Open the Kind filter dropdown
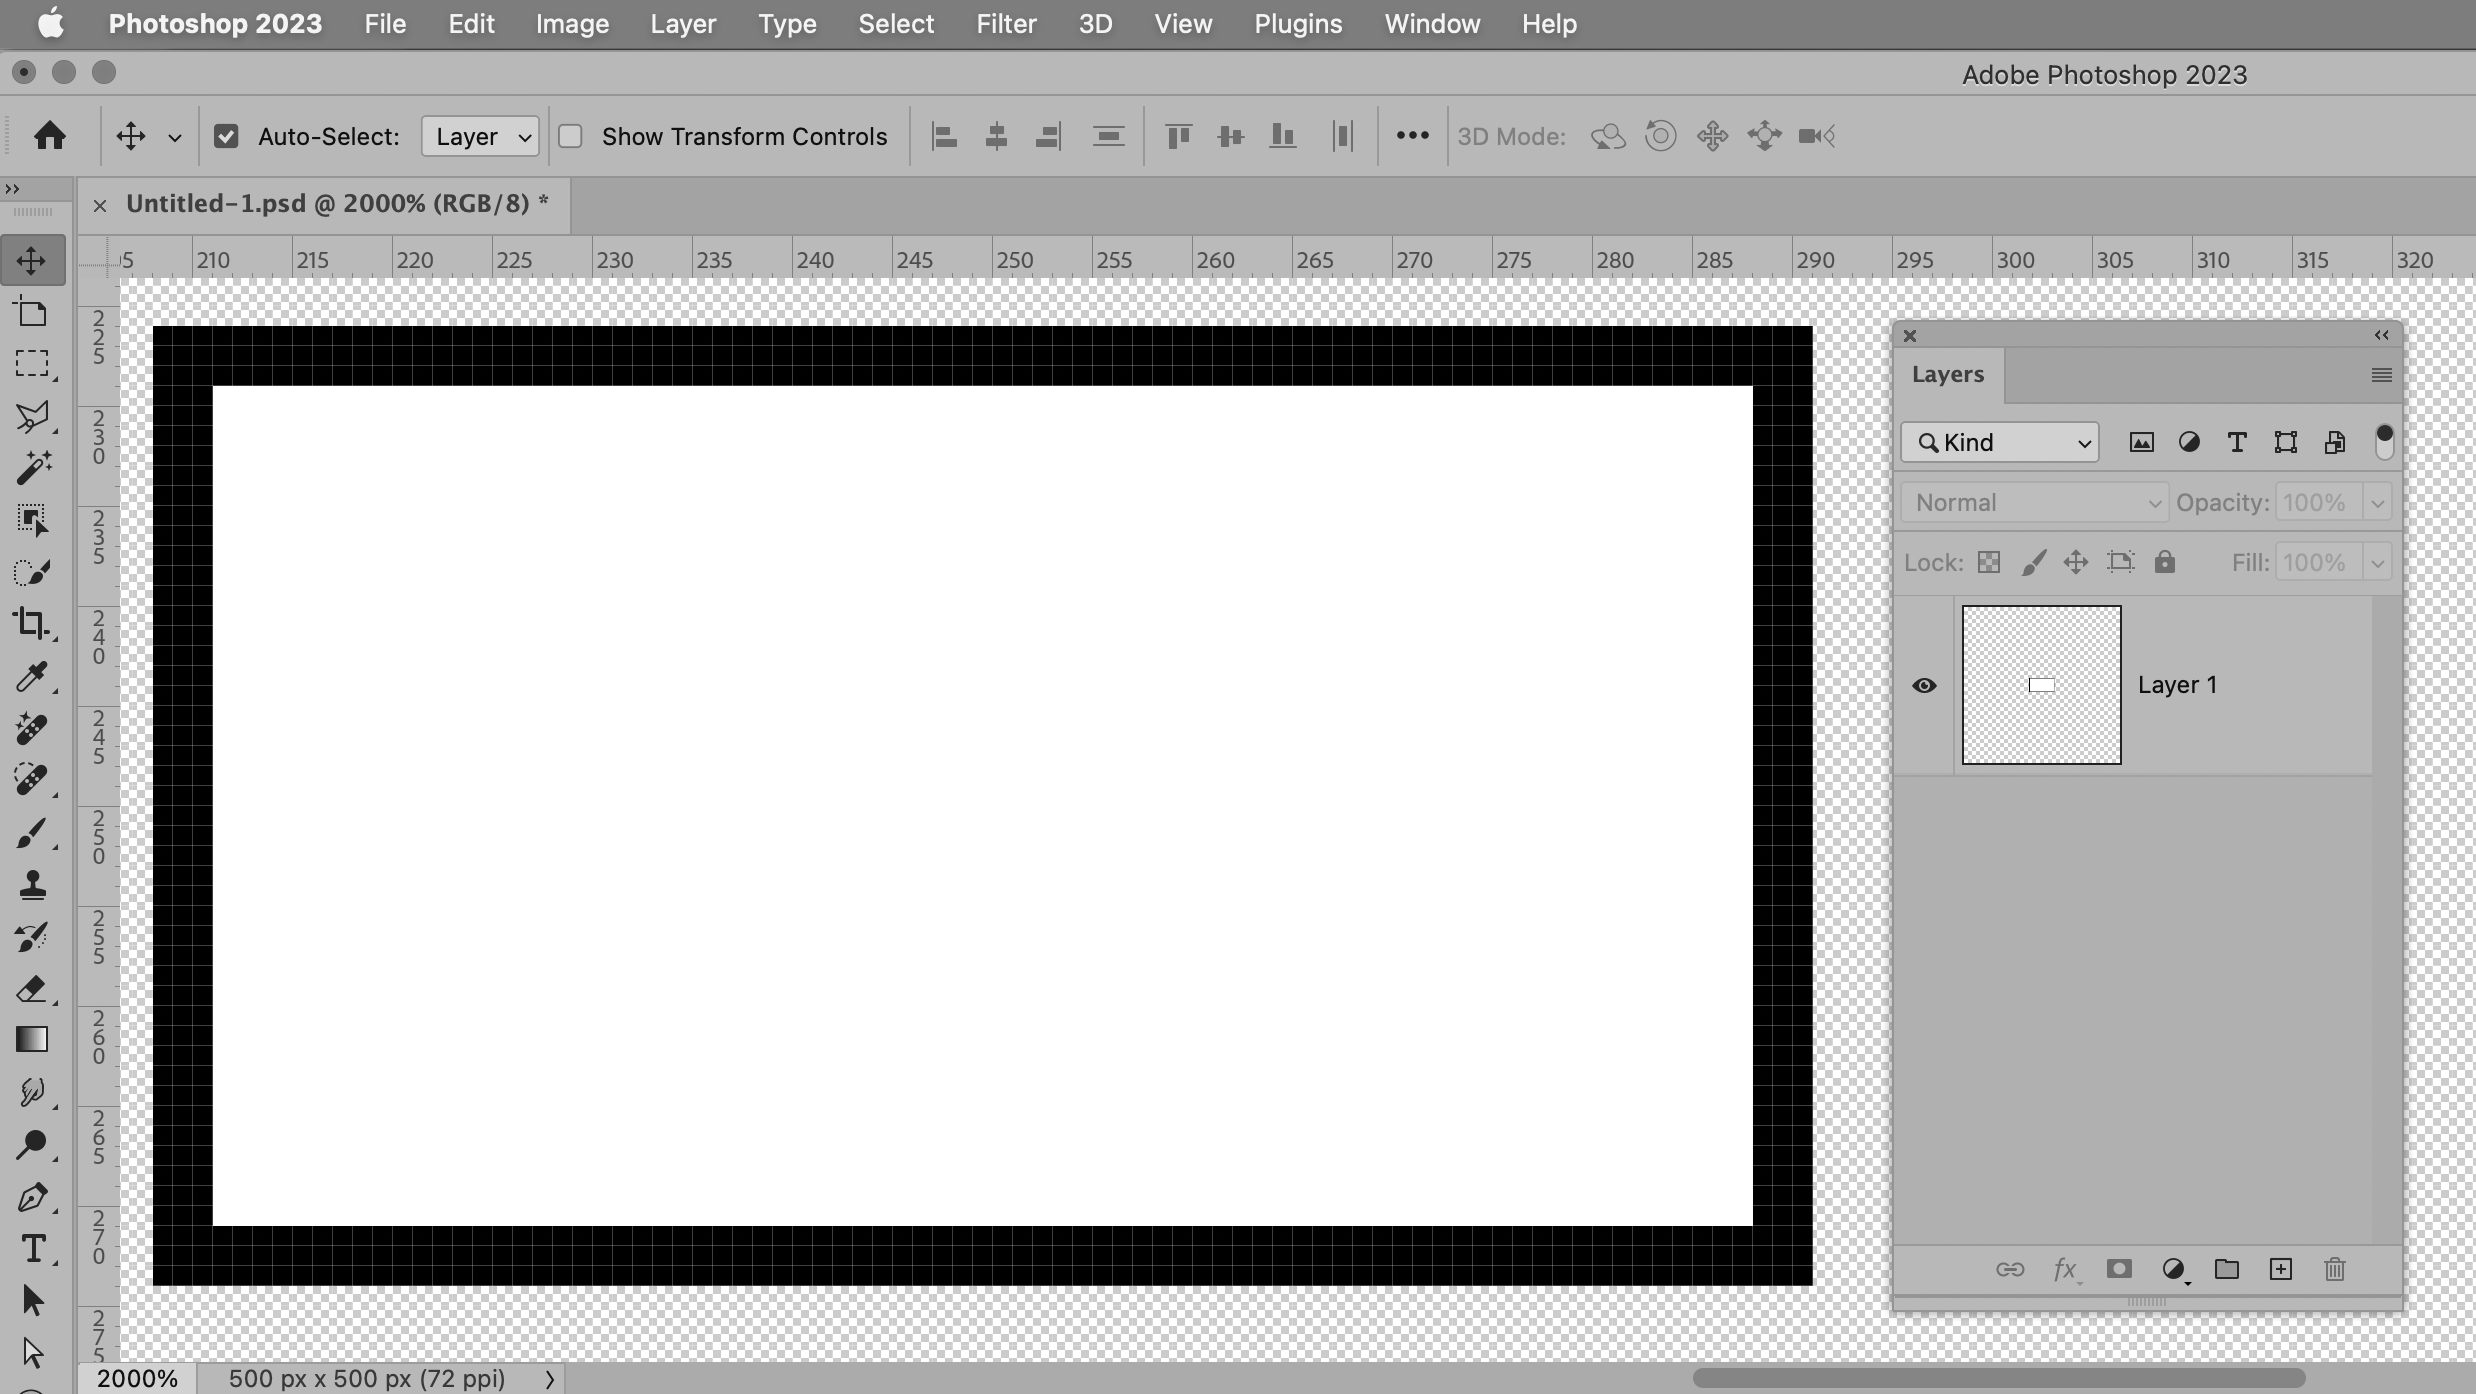 pos(1998,441)
